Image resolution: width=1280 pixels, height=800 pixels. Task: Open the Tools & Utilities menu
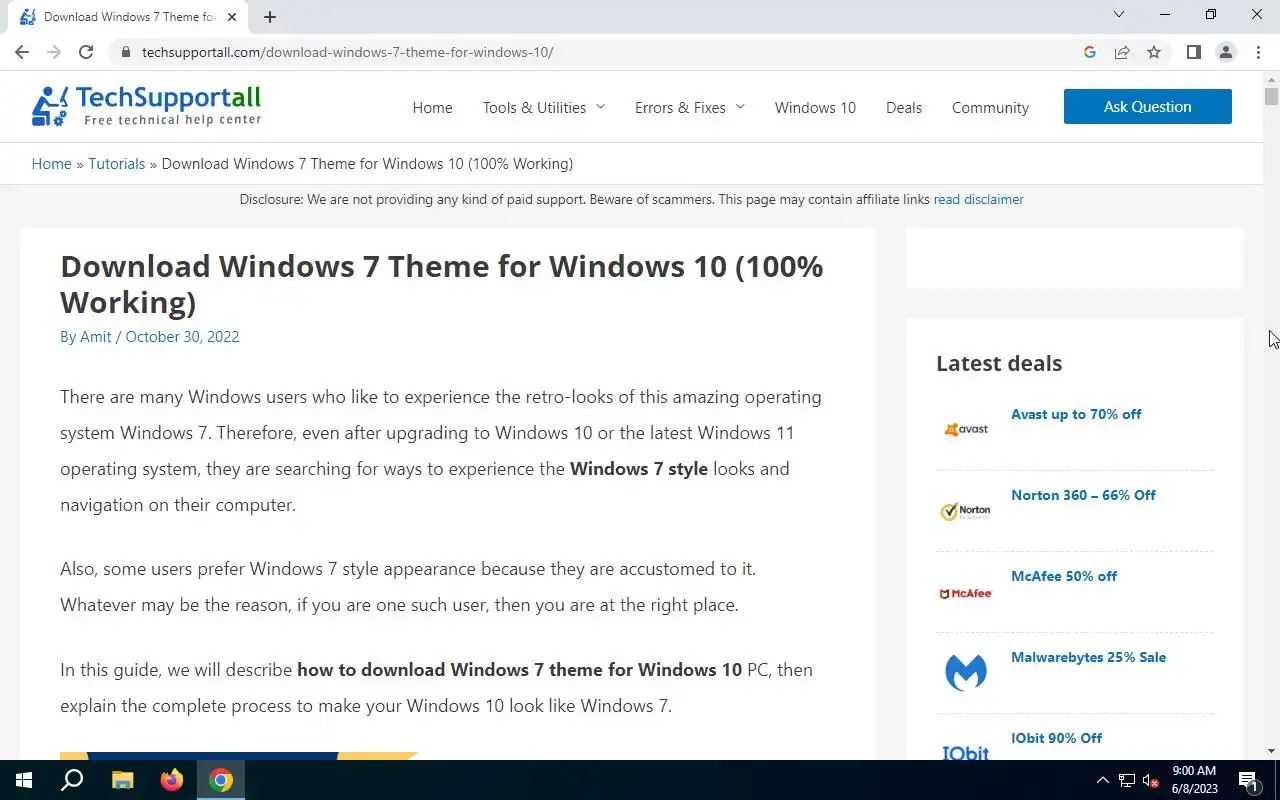(534, 107)
